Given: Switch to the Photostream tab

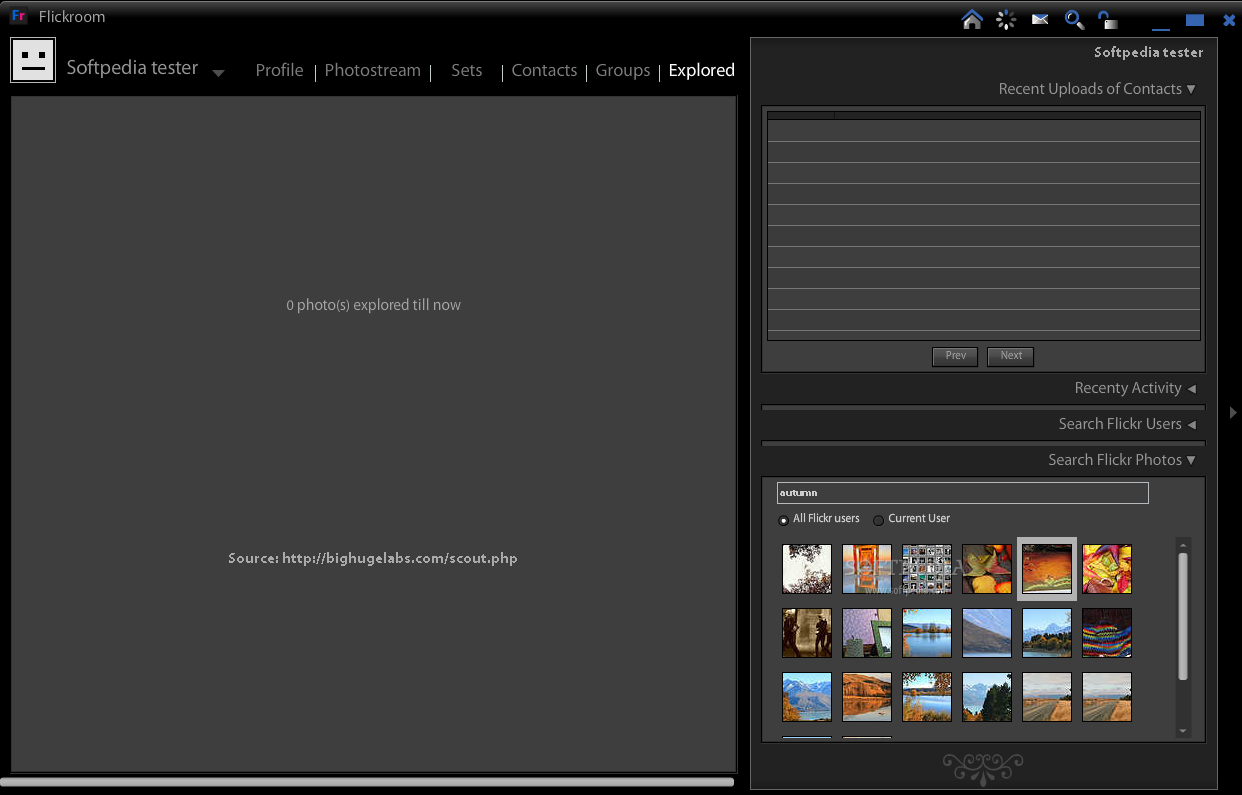Looking at the screenshot, I should tap(372, 70).
